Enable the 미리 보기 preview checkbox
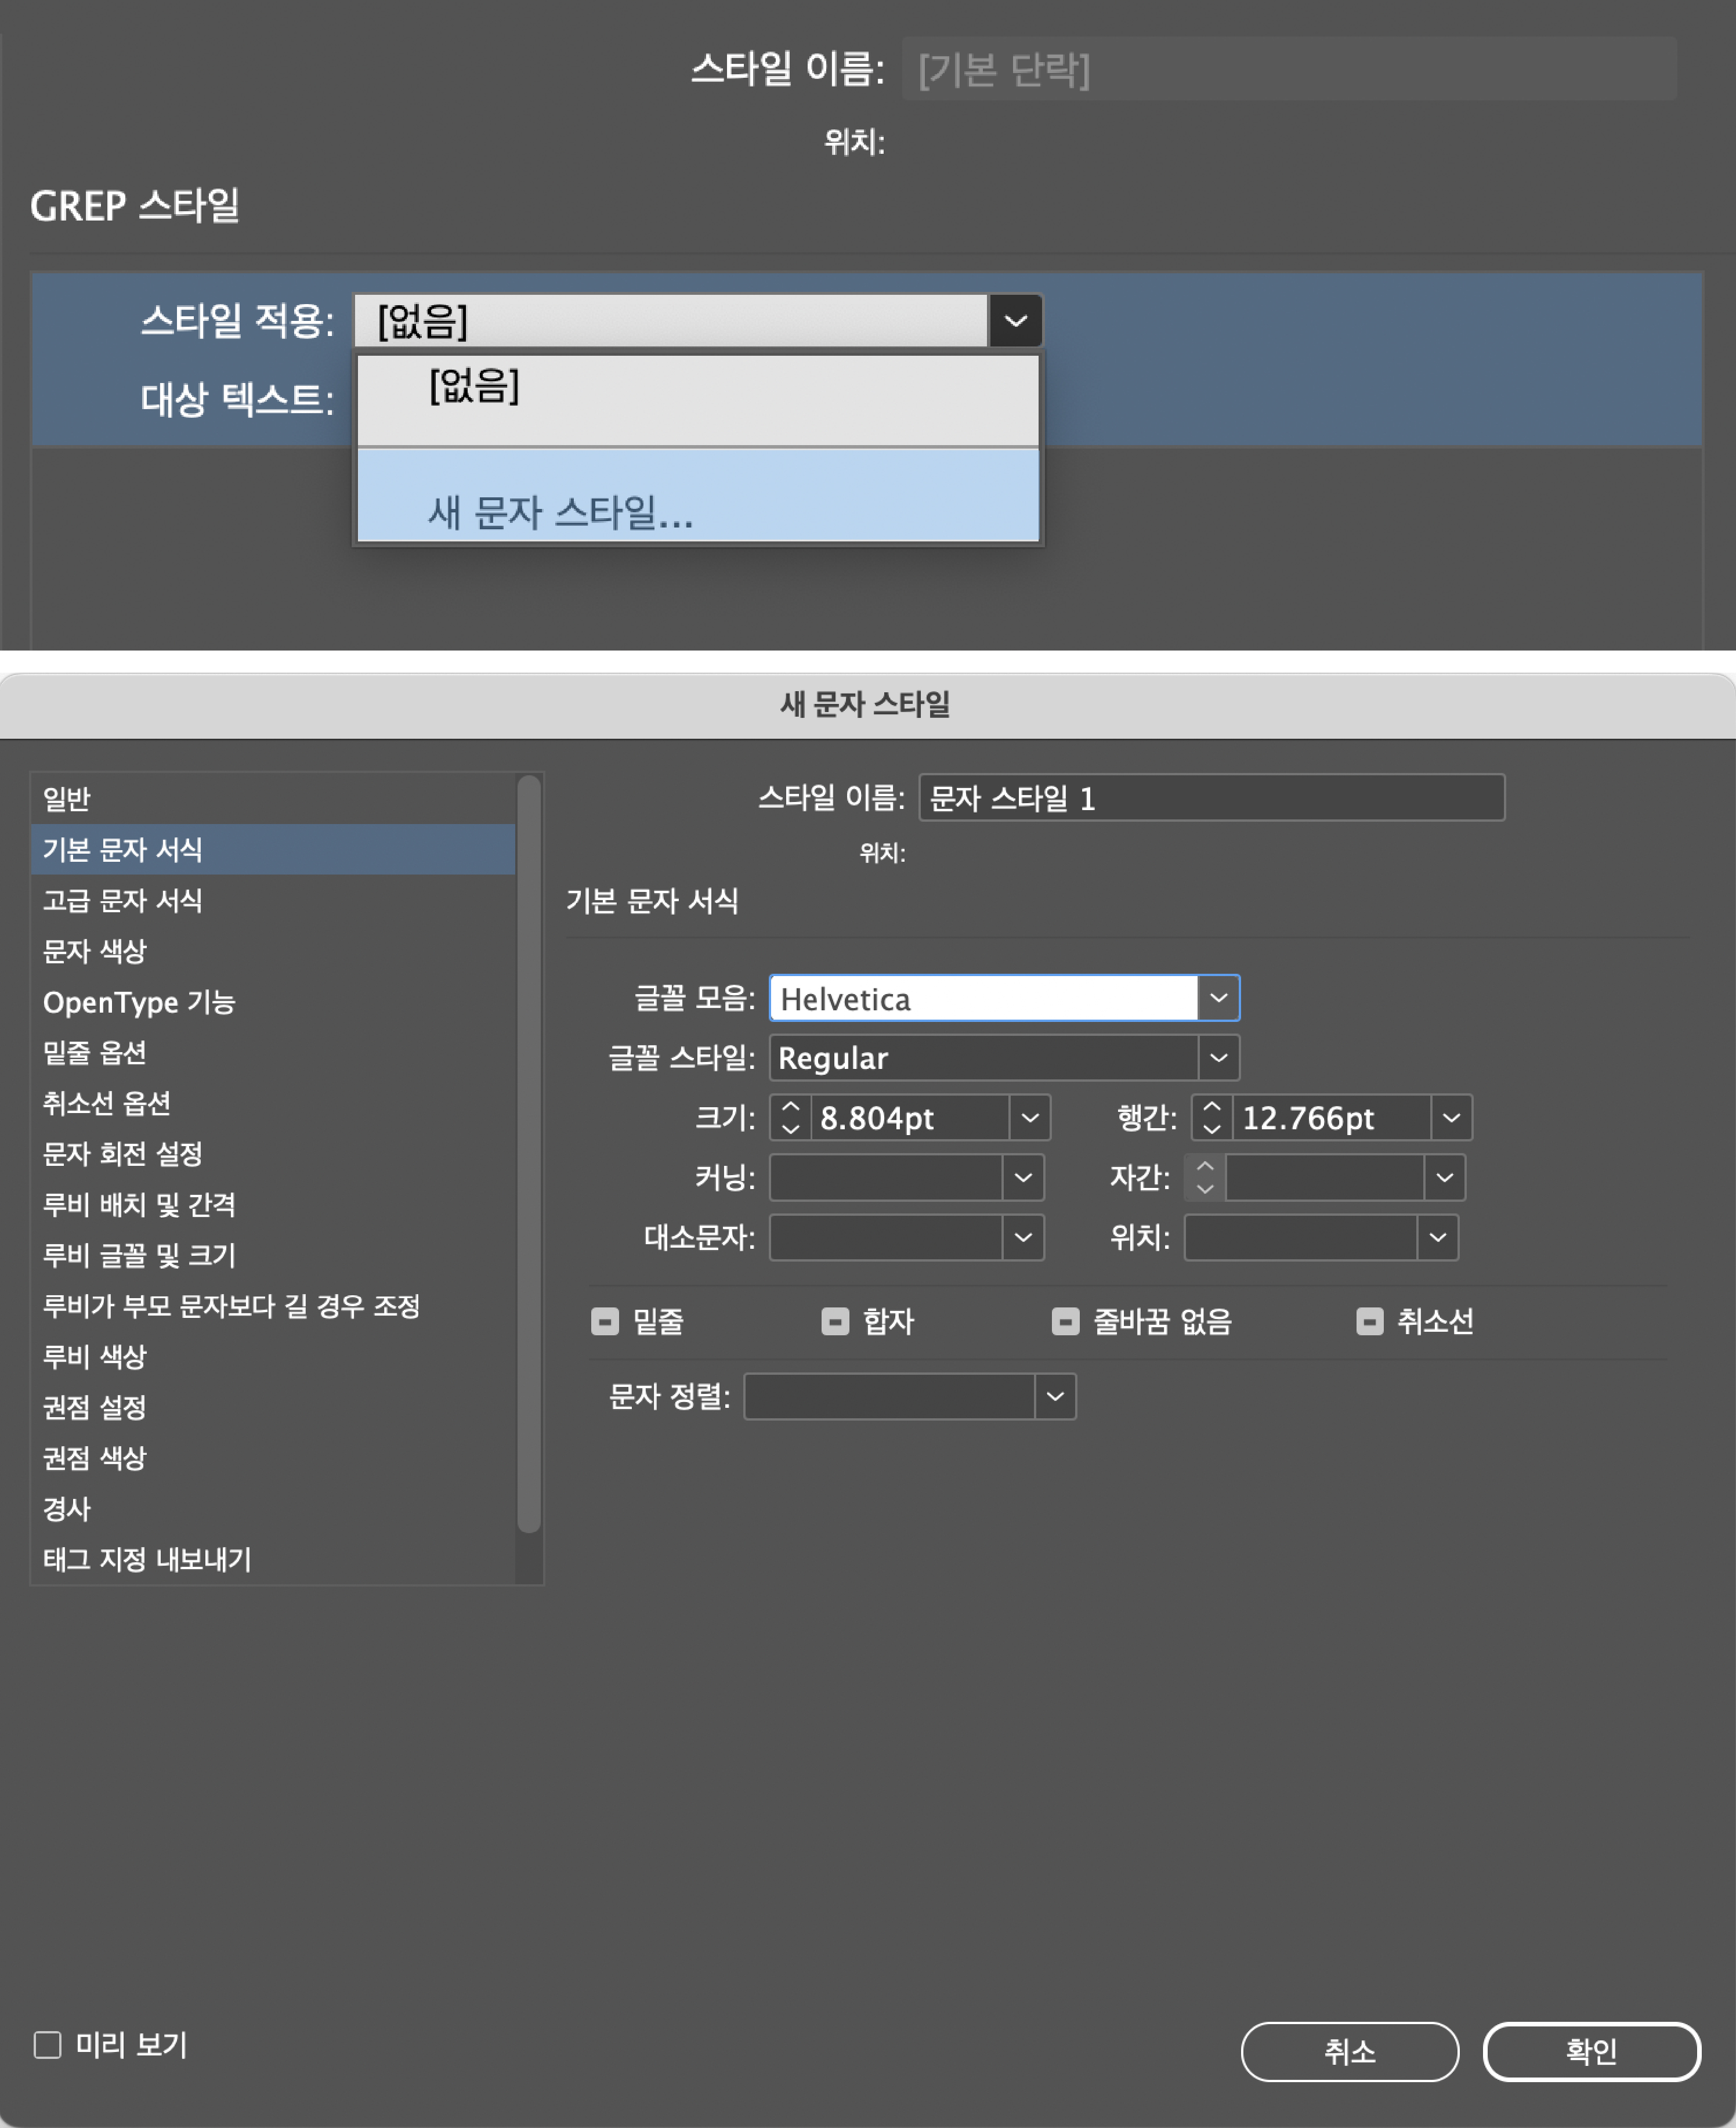The height and width of the screenshot is (2128, 1736). [x=47, y=2045]
